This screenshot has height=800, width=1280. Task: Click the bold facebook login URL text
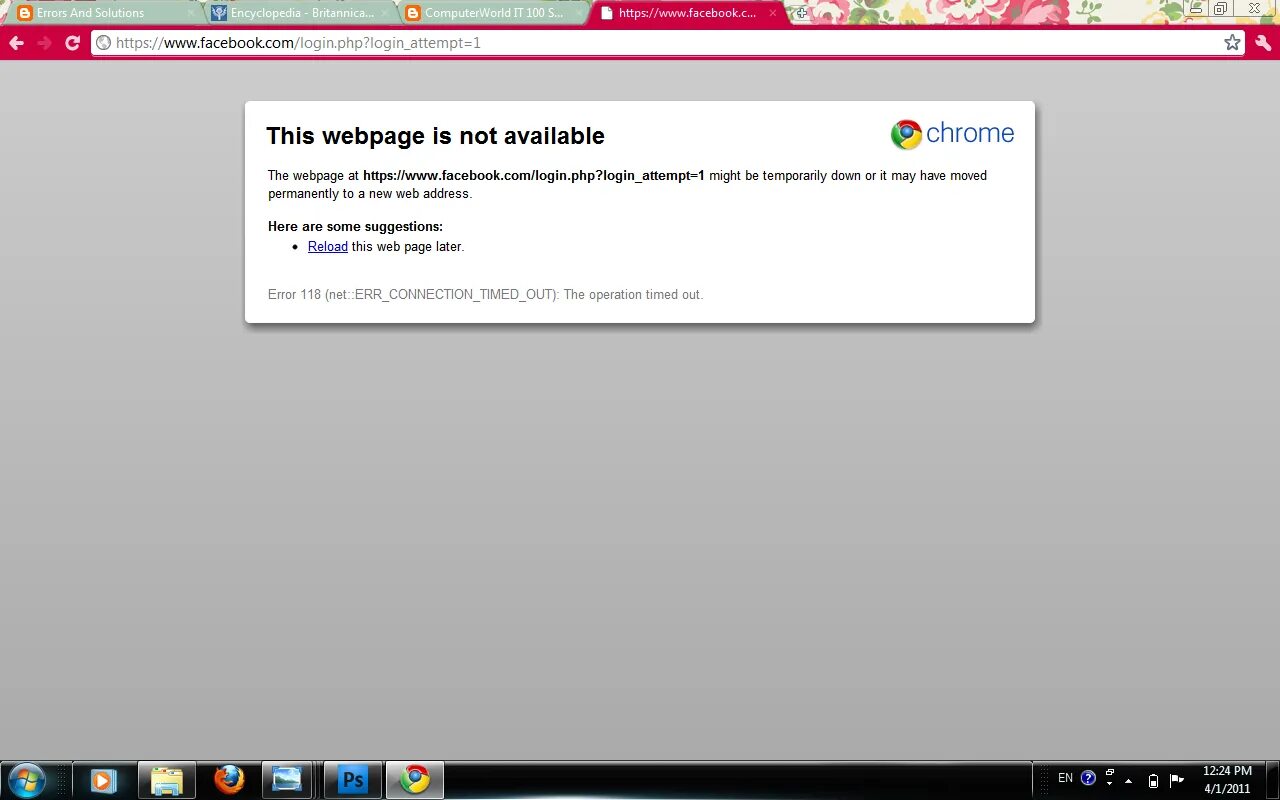pyautogui.click(x=534, y=175)
